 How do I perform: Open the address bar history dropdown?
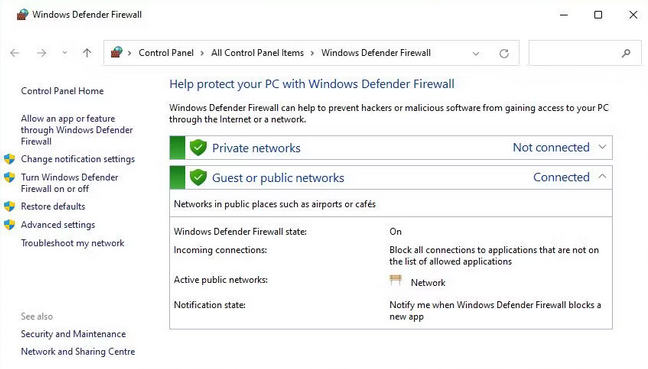coord(476,53)
